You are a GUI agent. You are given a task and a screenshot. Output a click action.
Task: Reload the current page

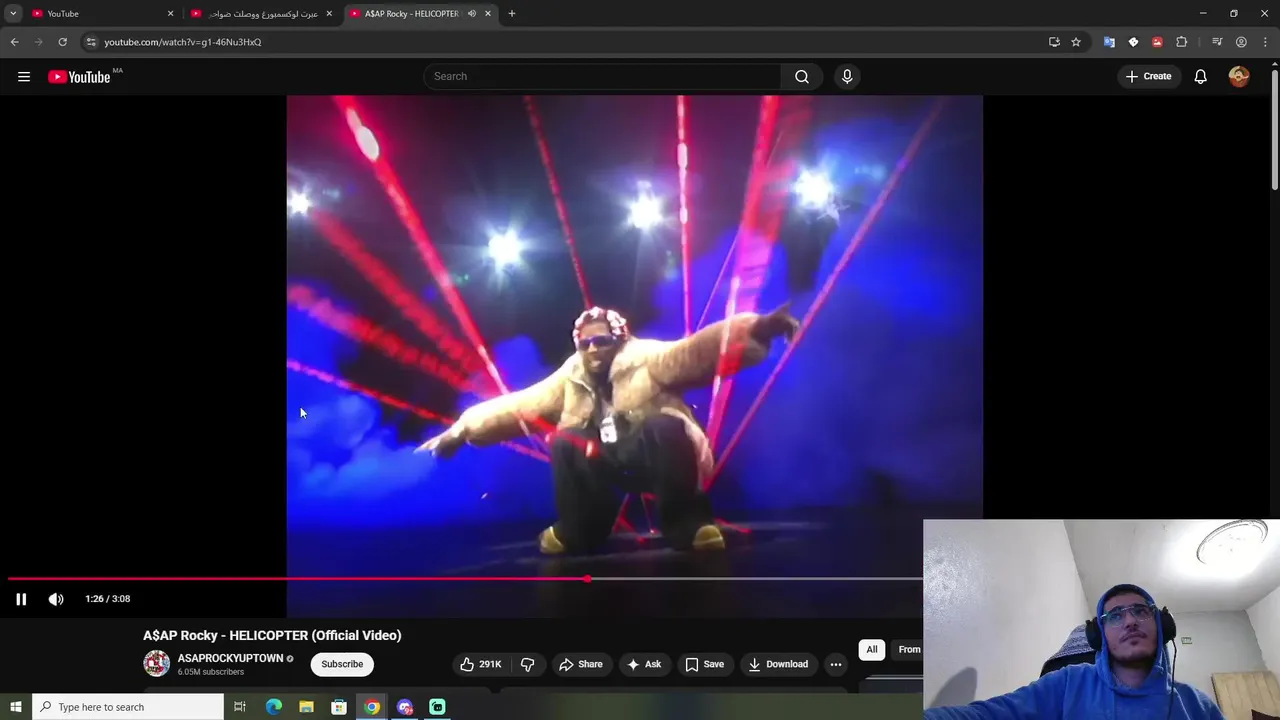tap(62, 42)
